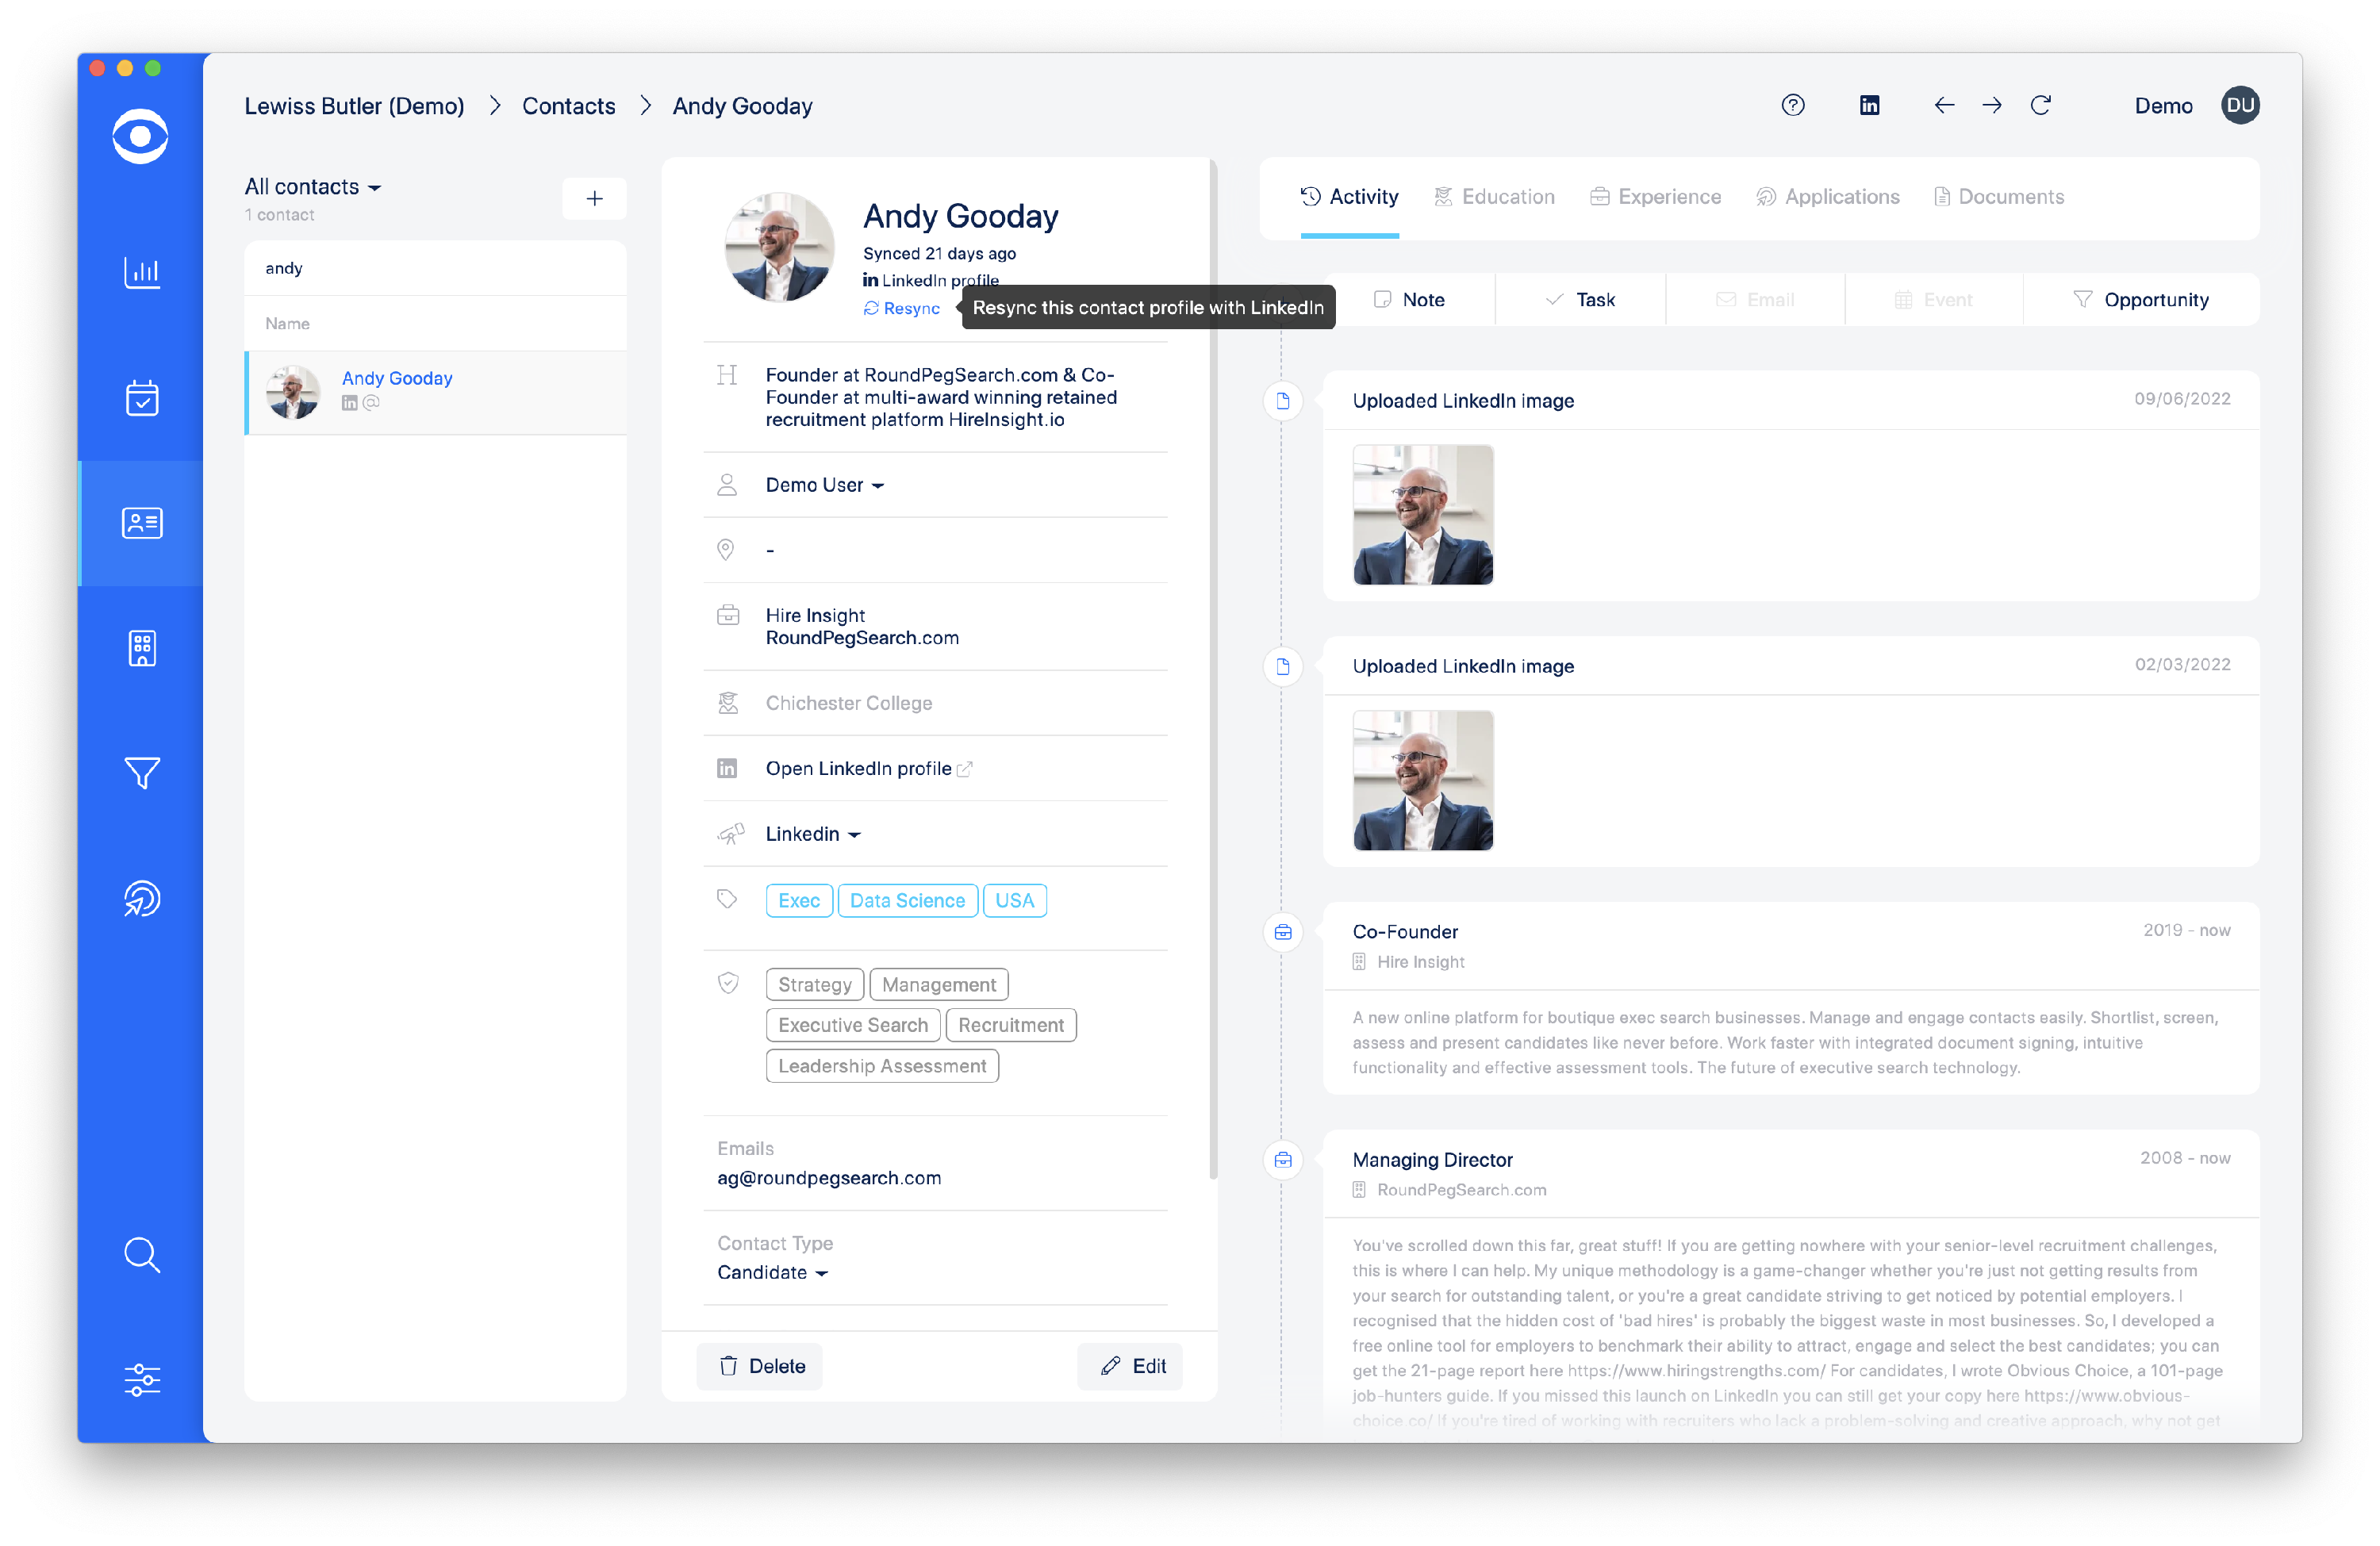Expand the All contacts dropdown

pos(312,187)
